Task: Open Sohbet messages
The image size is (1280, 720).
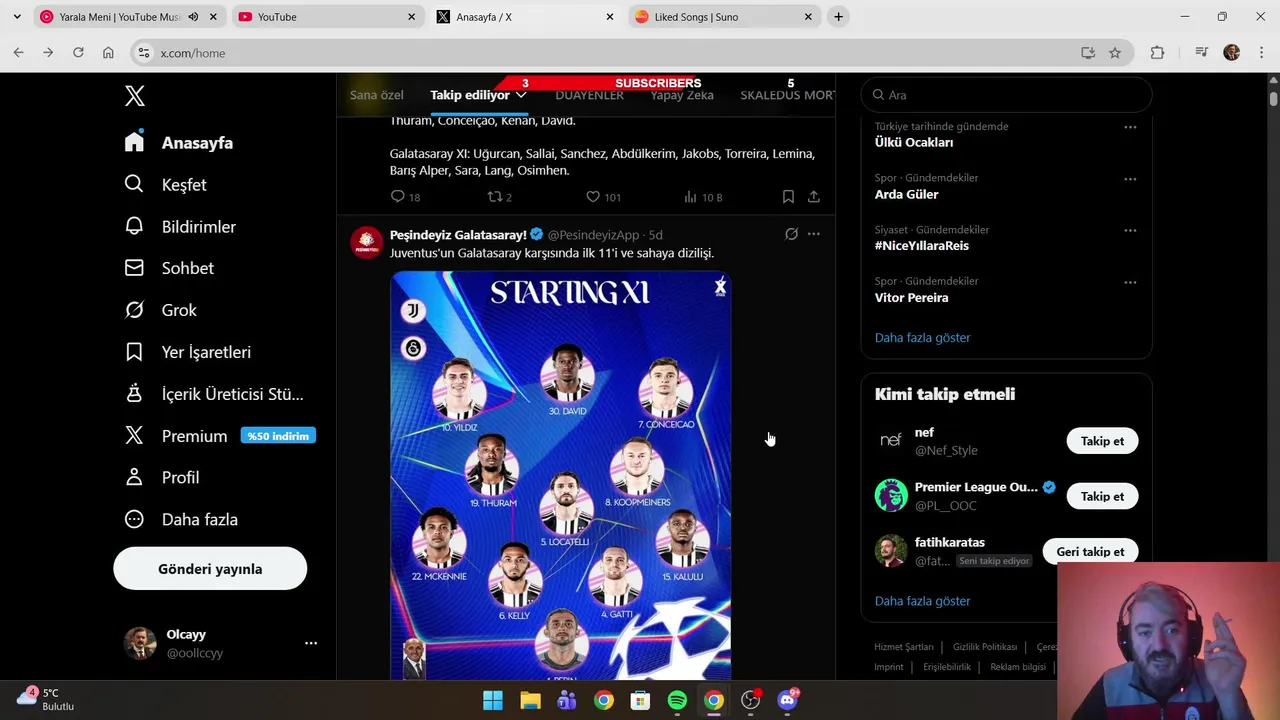Action: pos(169,268)
